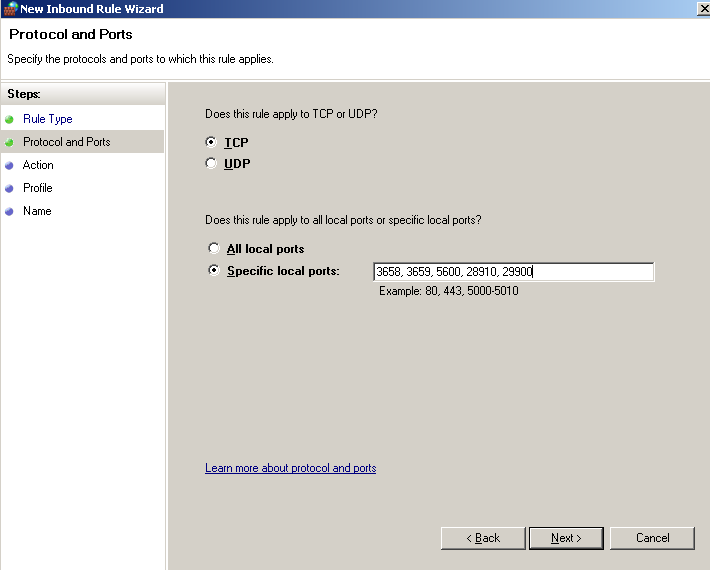The width and height of the screenshot is (710, 570).
Task: Proceed with the Next button
Action: 566,538
